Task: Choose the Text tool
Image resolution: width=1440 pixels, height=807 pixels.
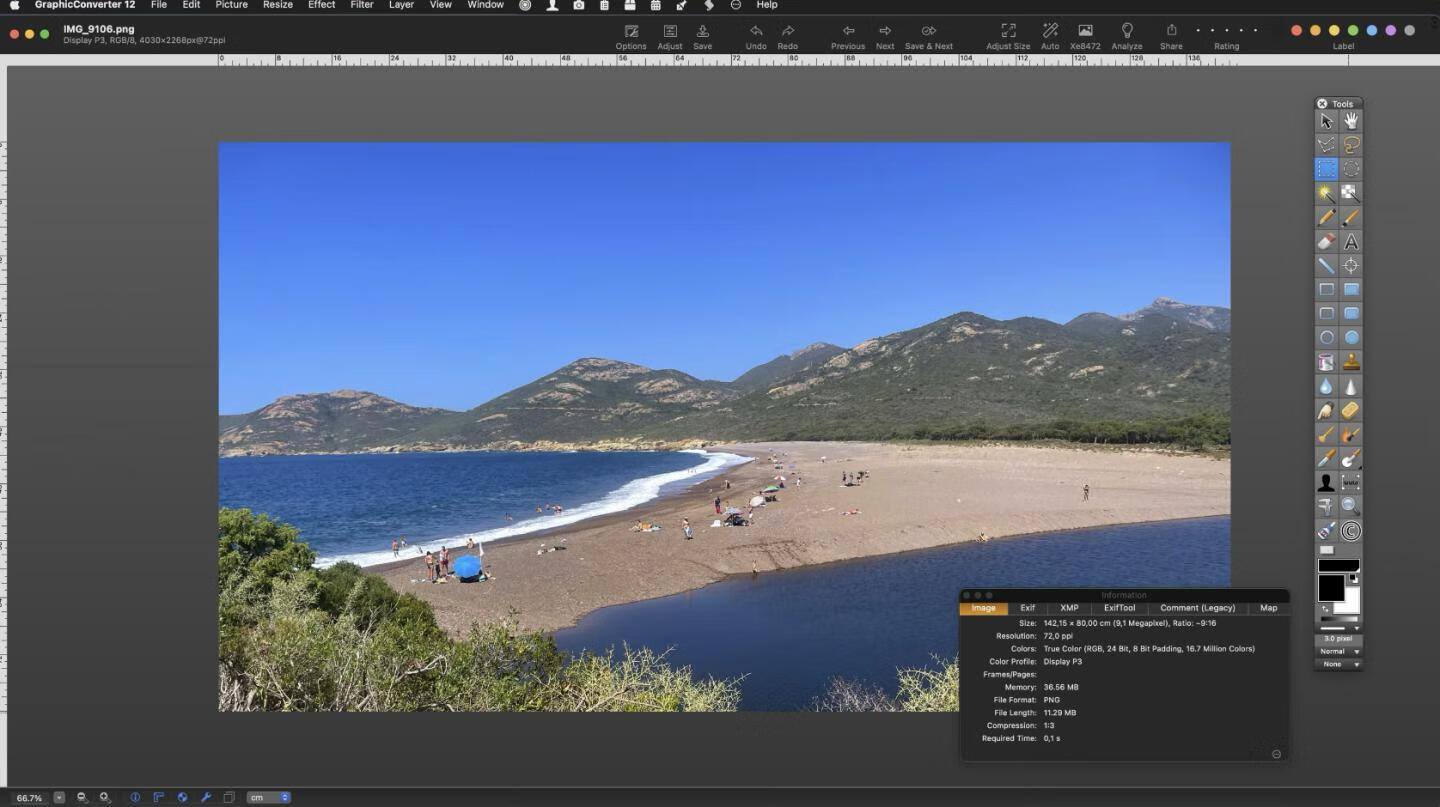Action: click(1351, 241)
